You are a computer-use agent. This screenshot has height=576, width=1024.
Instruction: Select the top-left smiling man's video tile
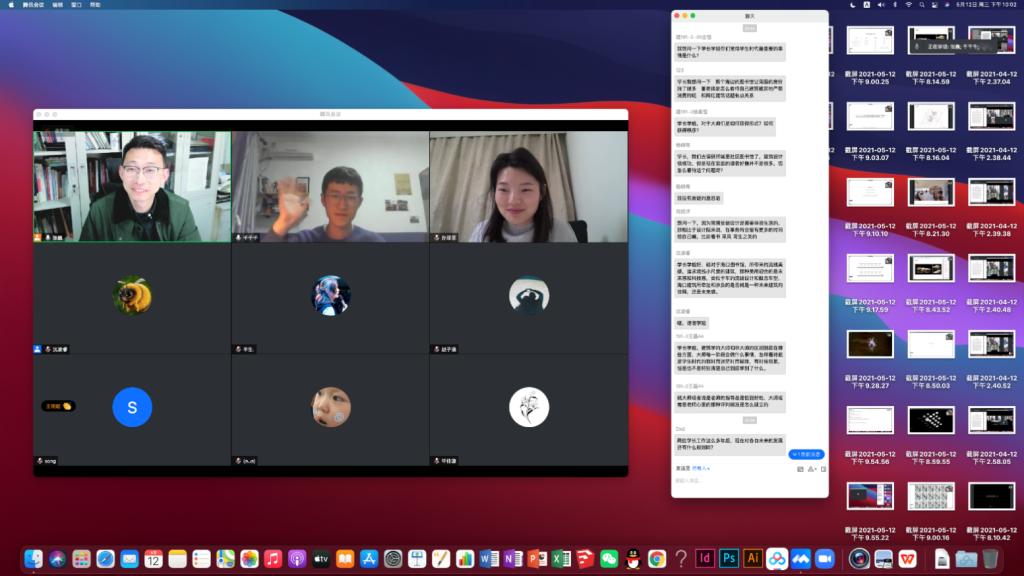point(132,187)
